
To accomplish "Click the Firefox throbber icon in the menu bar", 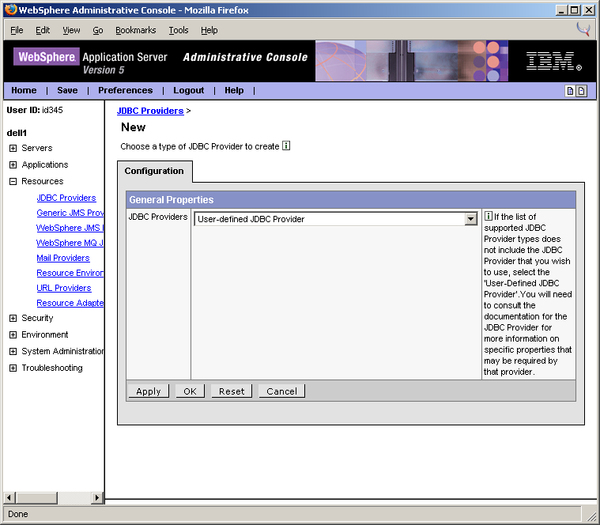I will 583,29.
